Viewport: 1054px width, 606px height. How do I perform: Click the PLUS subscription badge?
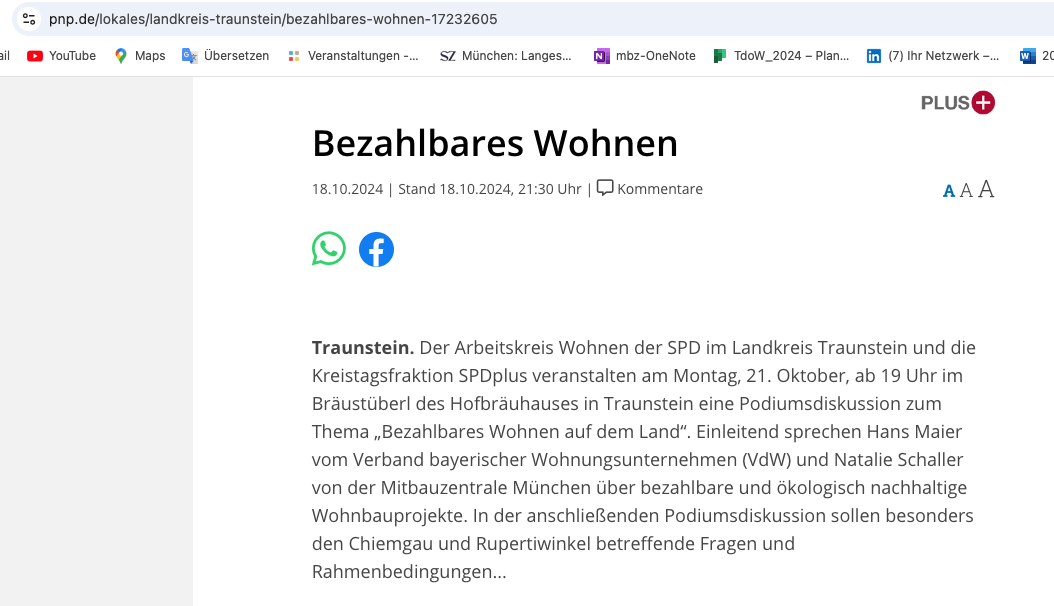(x=957, y=102)
